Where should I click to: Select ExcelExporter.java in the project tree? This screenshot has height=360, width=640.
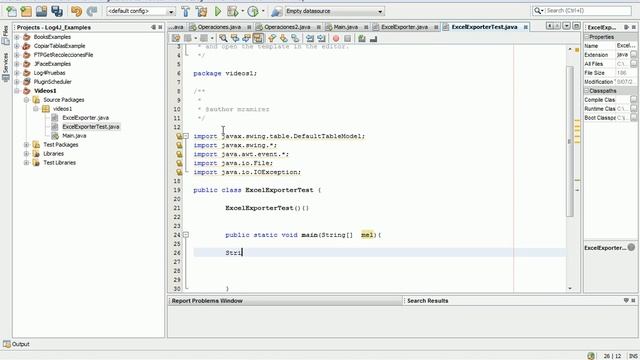85,118
